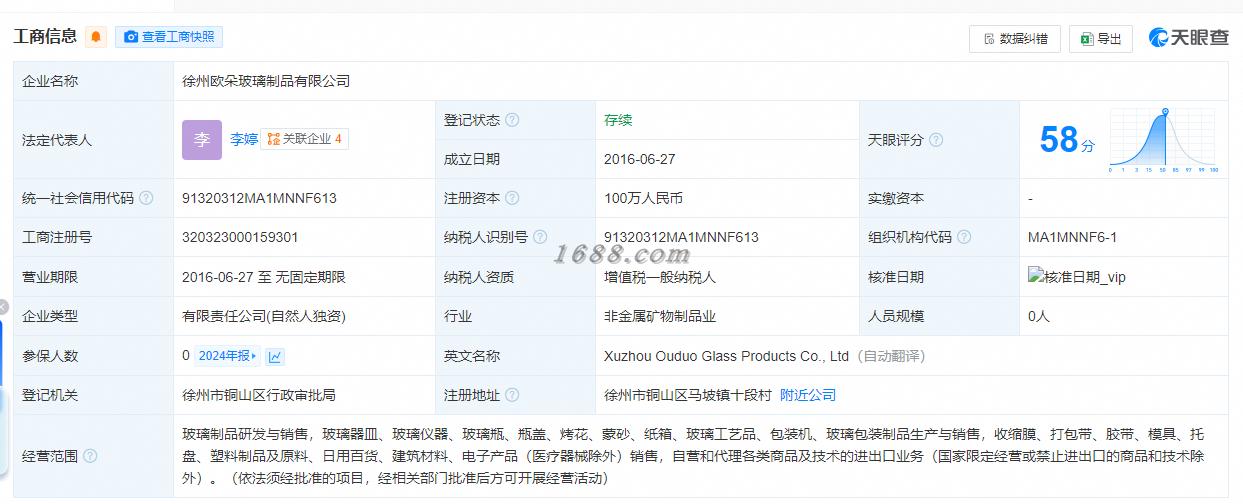Click staff size value 0人
1243x504 pixels.
1039,316
